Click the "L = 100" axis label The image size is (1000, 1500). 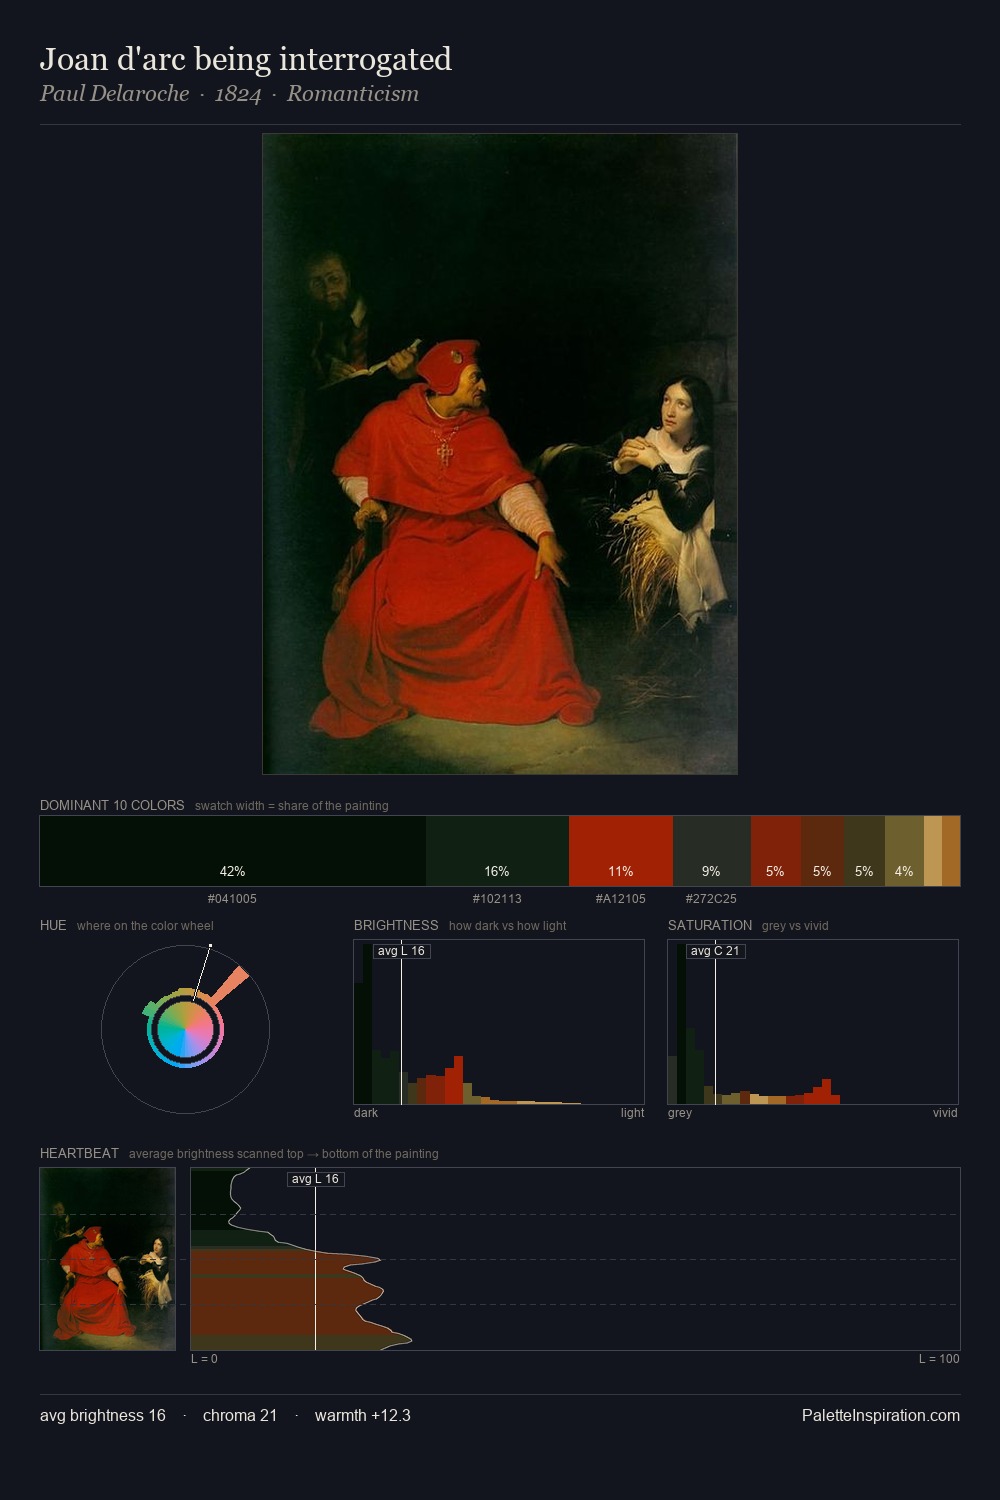click(939, 1359)
